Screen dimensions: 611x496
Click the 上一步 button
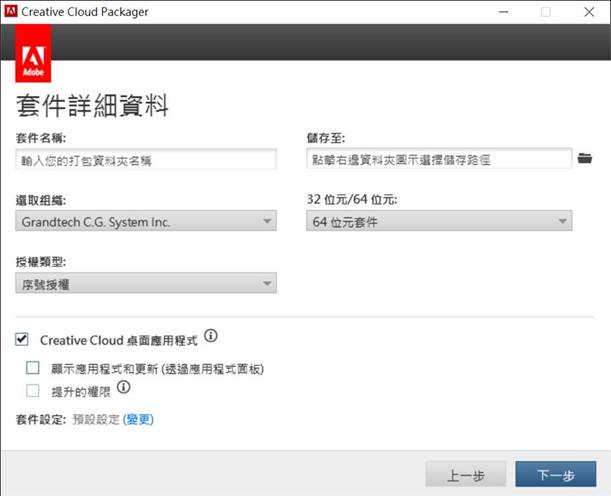[x=466, y=475]
